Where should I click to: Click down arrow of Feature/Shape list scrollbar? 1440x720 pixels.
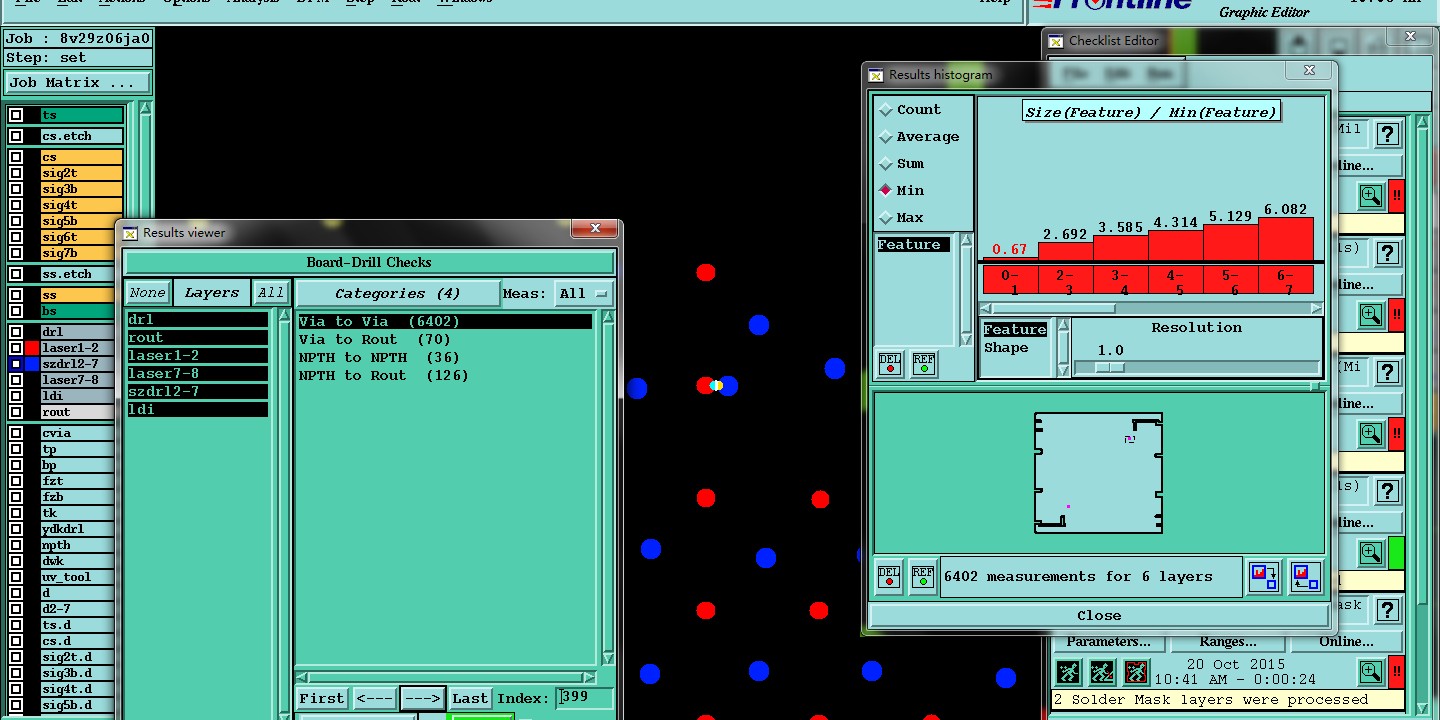coord(1064,371)
